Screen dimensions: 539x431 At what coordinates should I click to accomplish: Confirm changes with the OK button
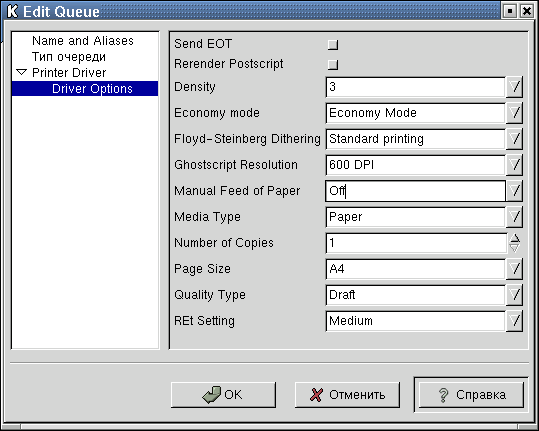[x=223, y=395]
